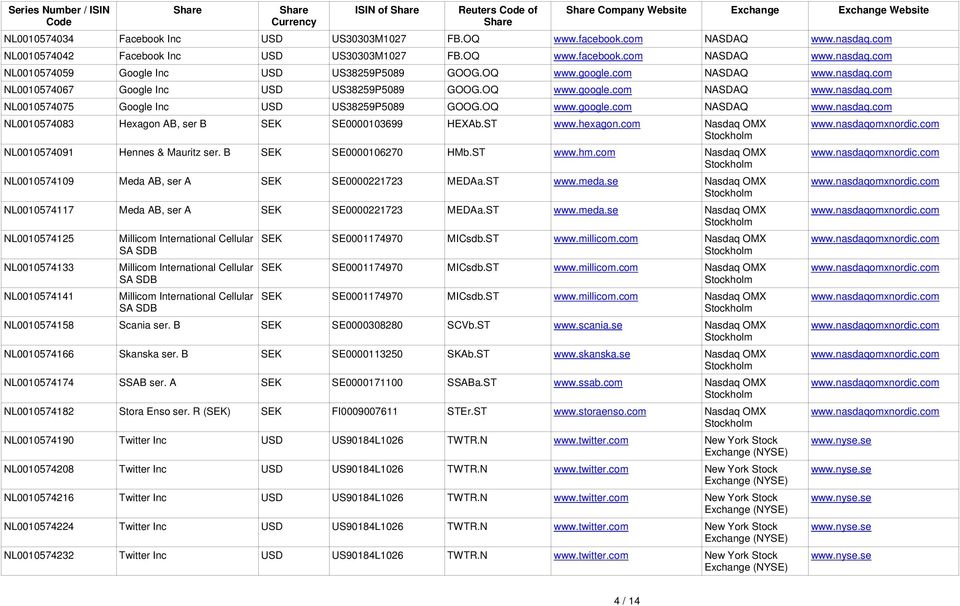
Task: Select the Hennes & Mauritz ser. B cell
Action: pos(174,153)
